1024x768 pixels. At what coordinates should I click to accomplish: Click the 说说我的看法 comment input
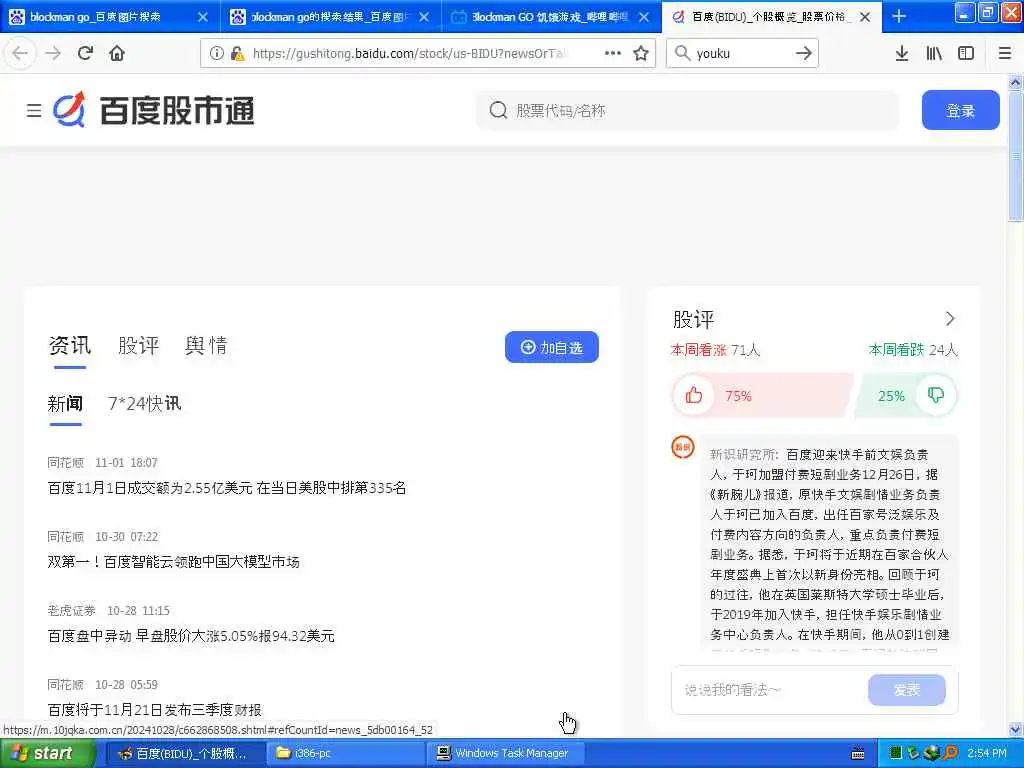(769, 690)
